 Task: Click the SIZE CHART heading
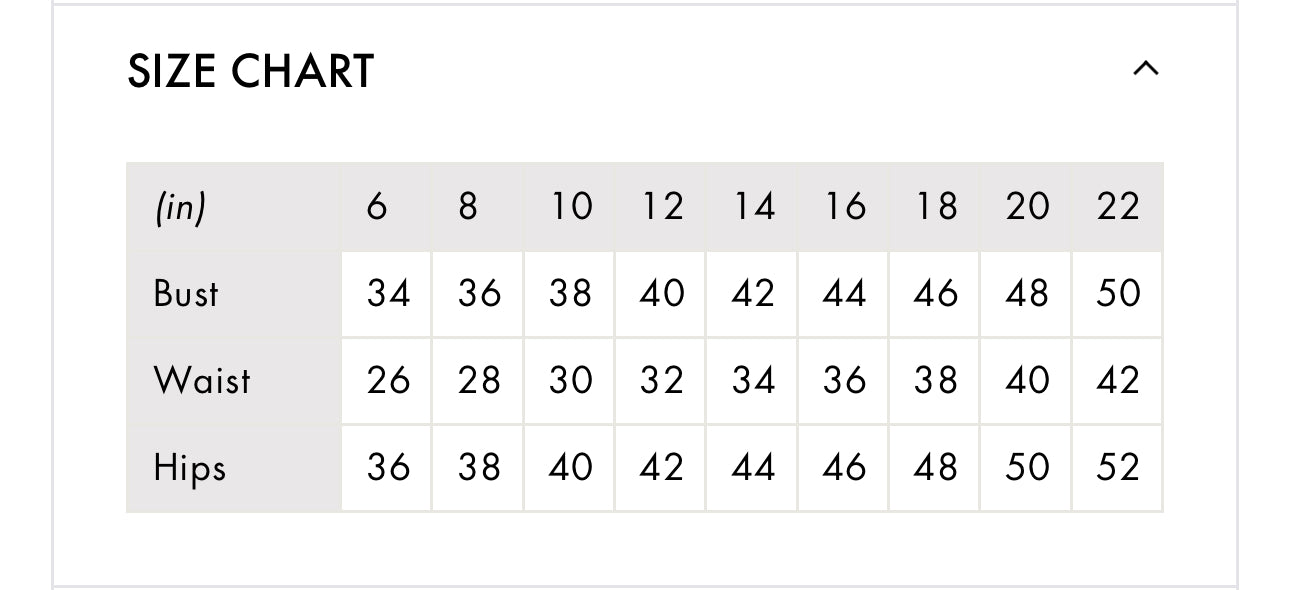click(x=251, y=72)
